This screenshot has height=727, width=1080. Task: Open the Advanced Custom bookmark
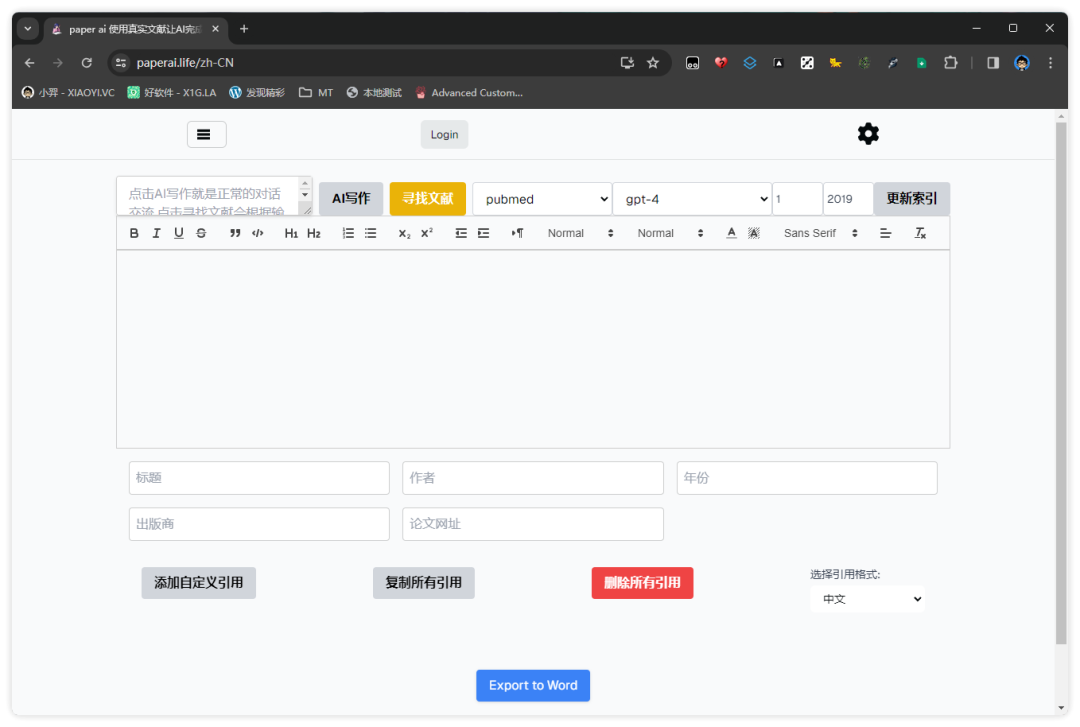click(469, 92)
